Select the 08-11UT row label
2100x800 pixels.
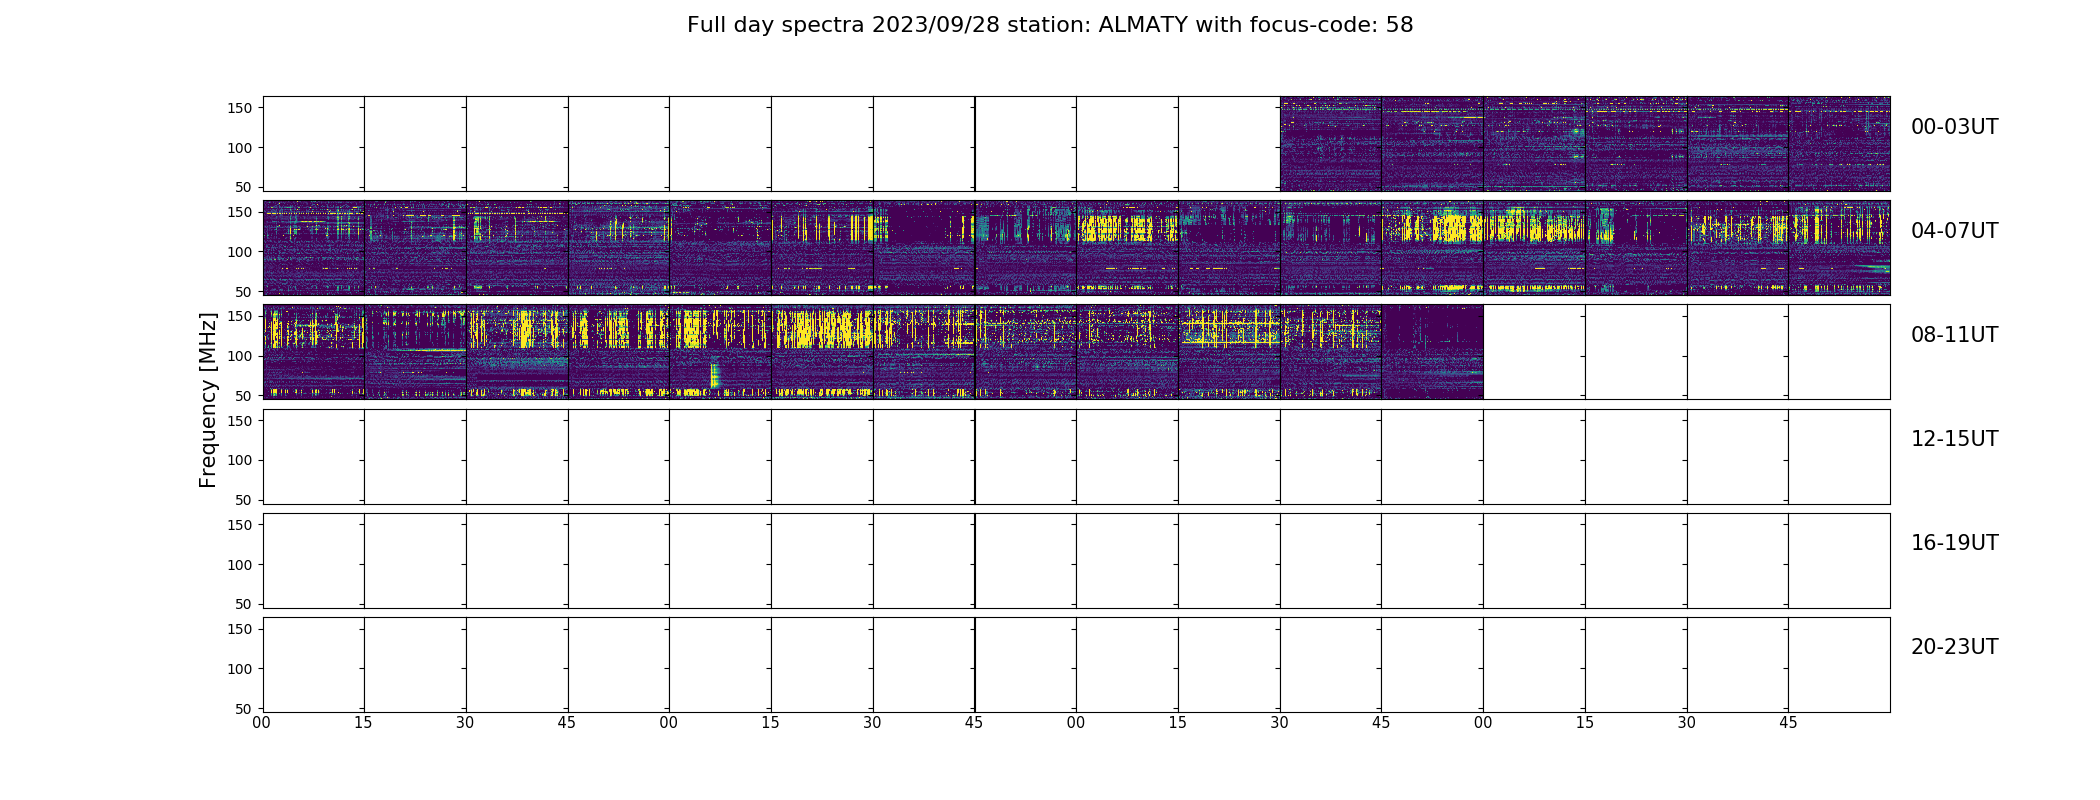(1954, 335)
